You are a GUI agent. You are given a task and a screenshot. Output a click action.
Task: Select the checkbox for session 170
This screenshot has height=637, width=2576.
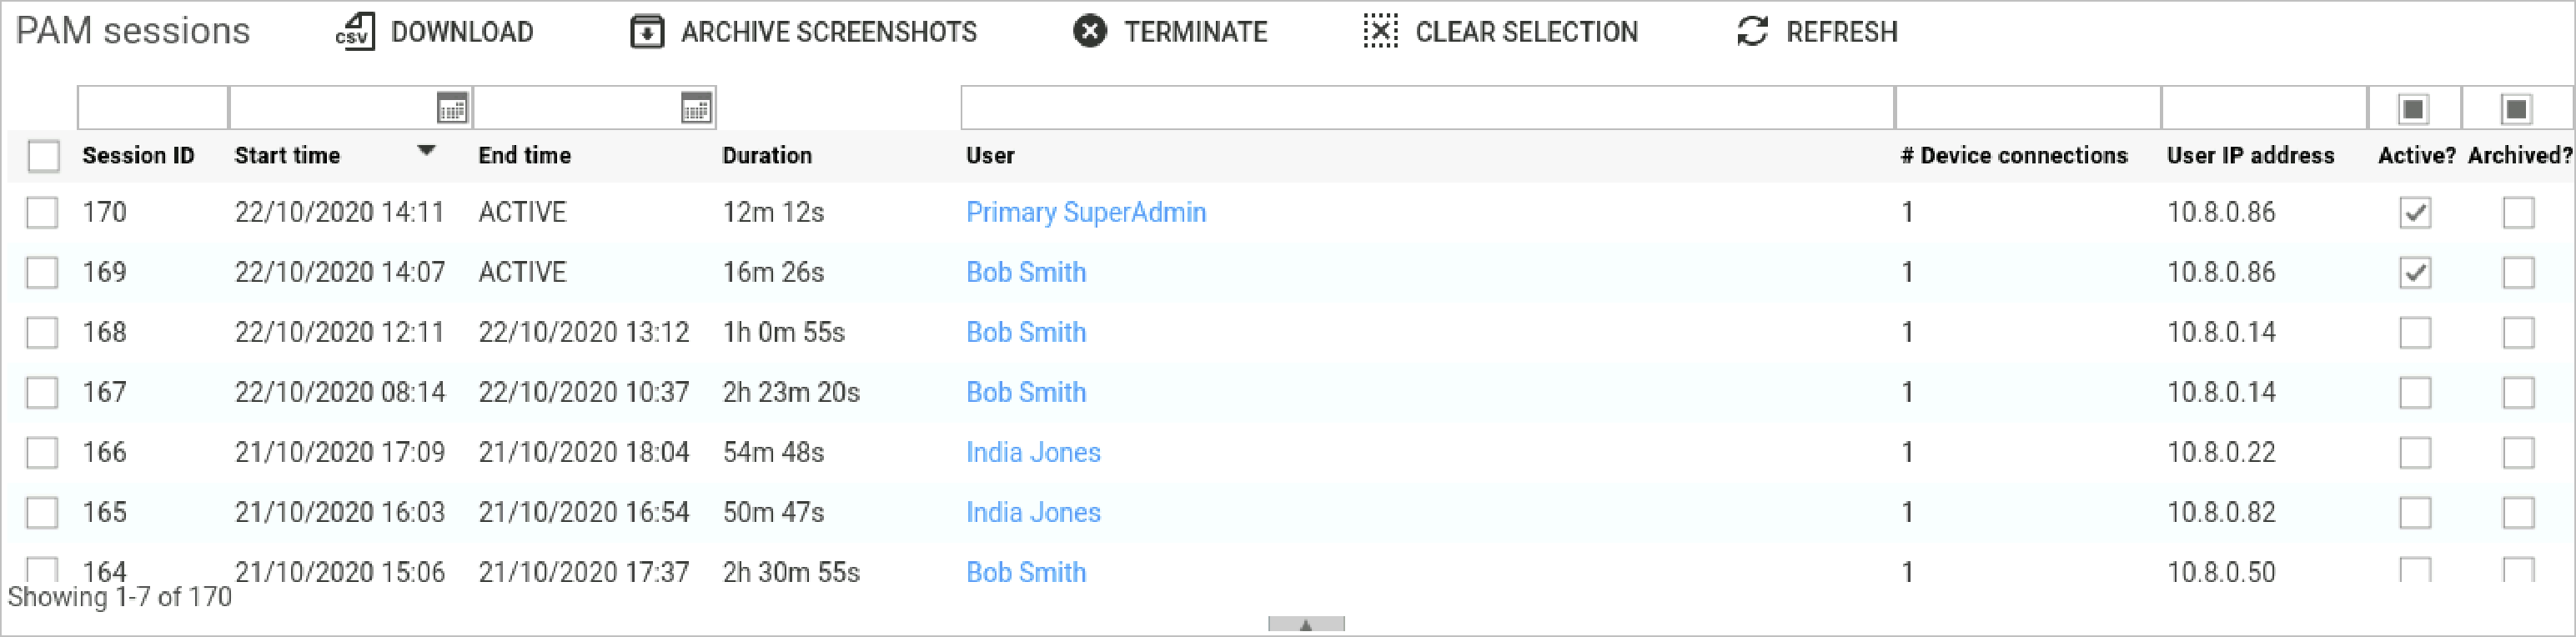pyautogui.click(x=42, y=213)
